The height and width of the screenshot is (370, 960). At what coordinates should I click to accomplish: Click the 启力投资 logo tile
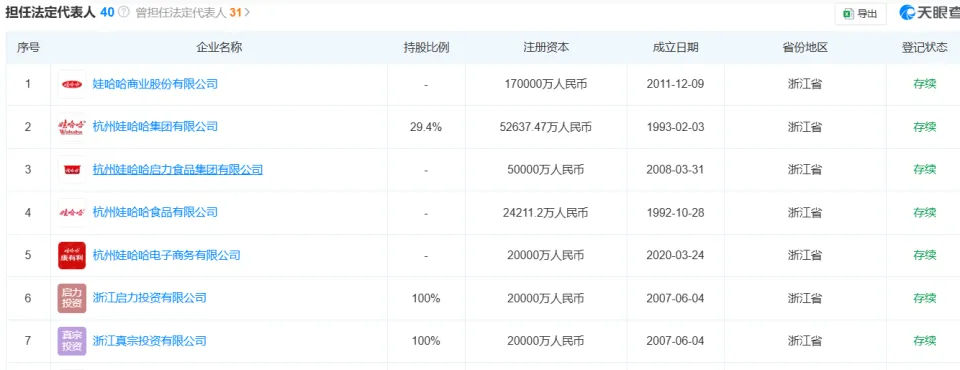[72, 298]
